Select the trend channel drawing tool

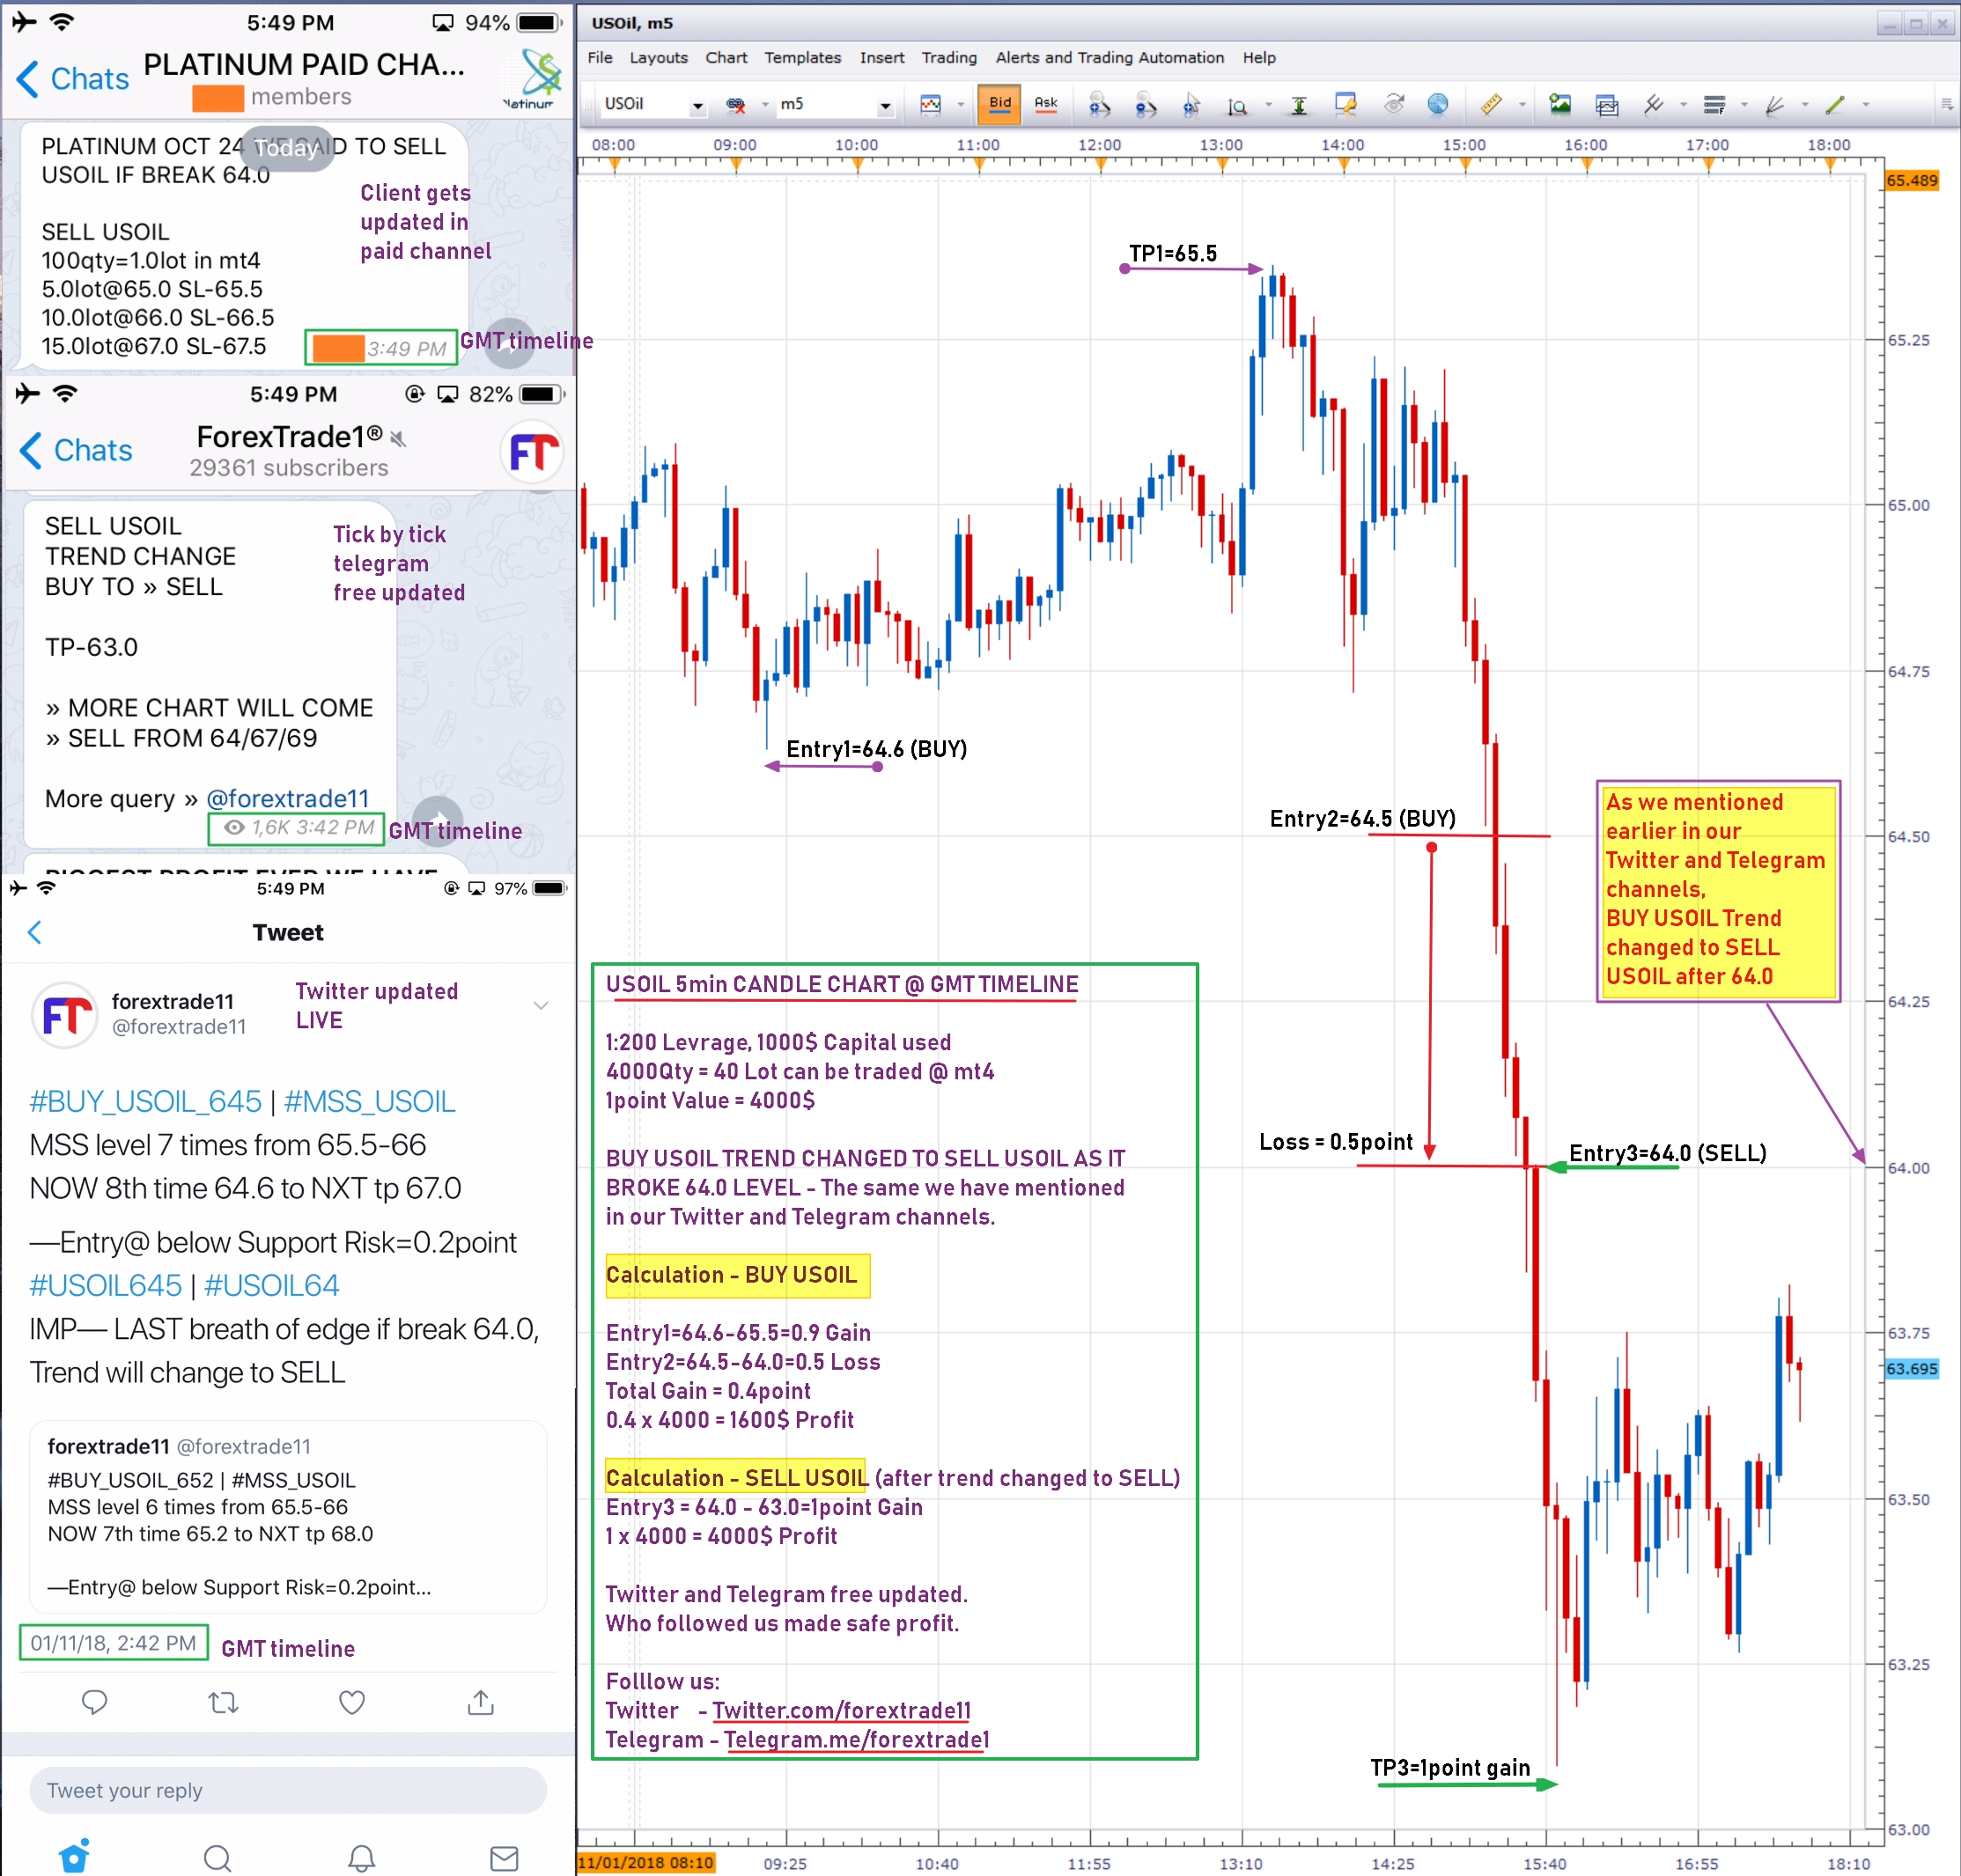[1653, 104]
